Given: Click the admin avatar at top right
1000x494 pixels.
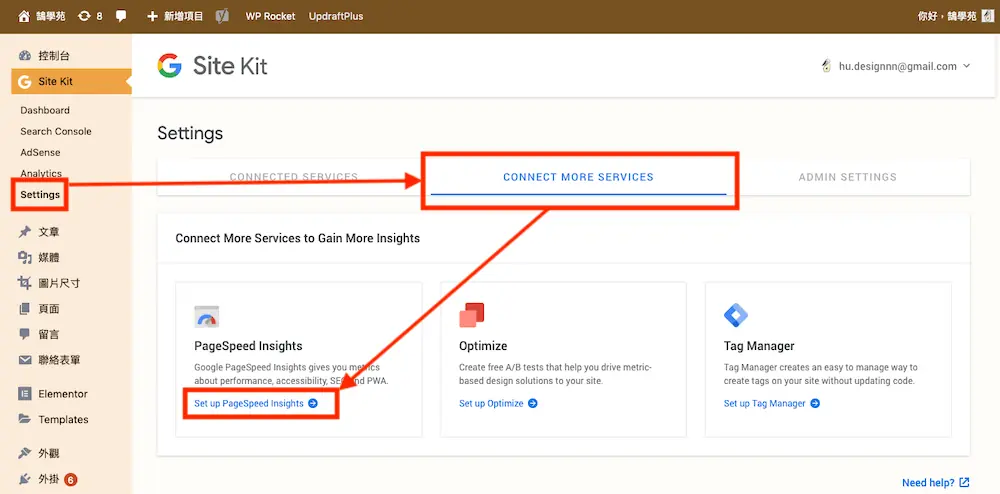Looking at the screenshot, I should [x=987, y=17].
